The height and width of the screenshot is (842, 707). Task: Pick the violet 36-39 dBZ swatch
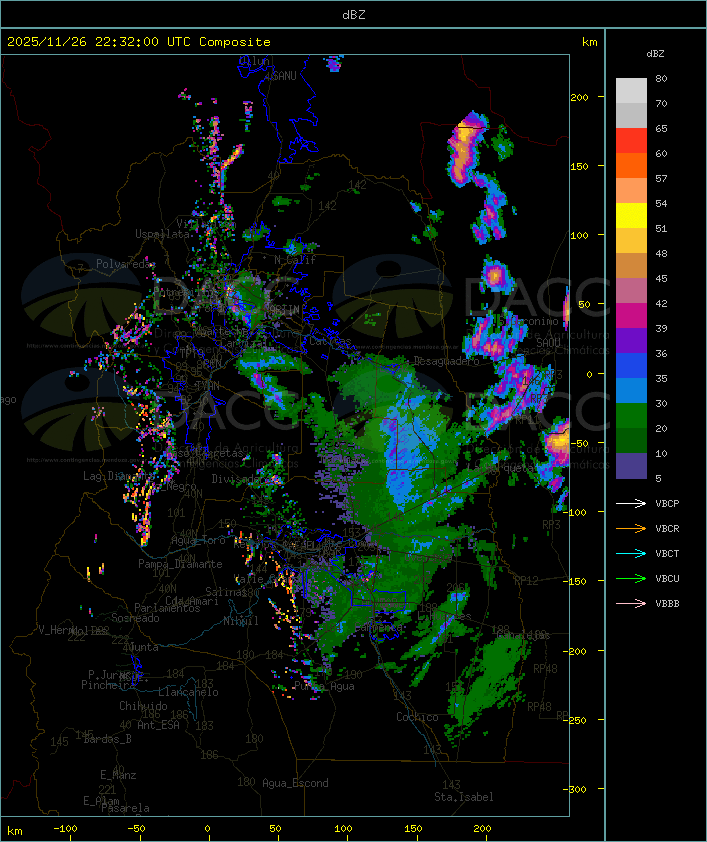tap(631, 340)
